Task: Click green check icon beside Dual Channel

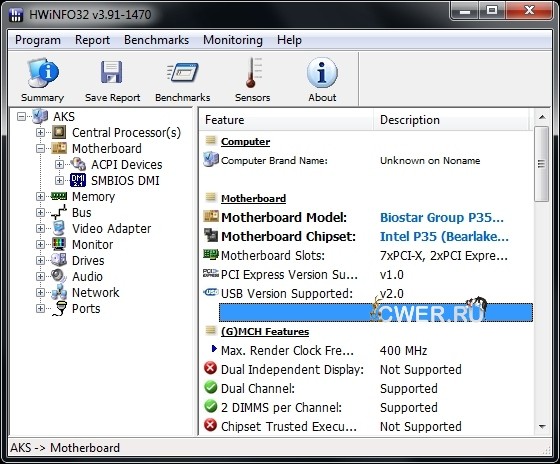Action: tap(211, 387)
